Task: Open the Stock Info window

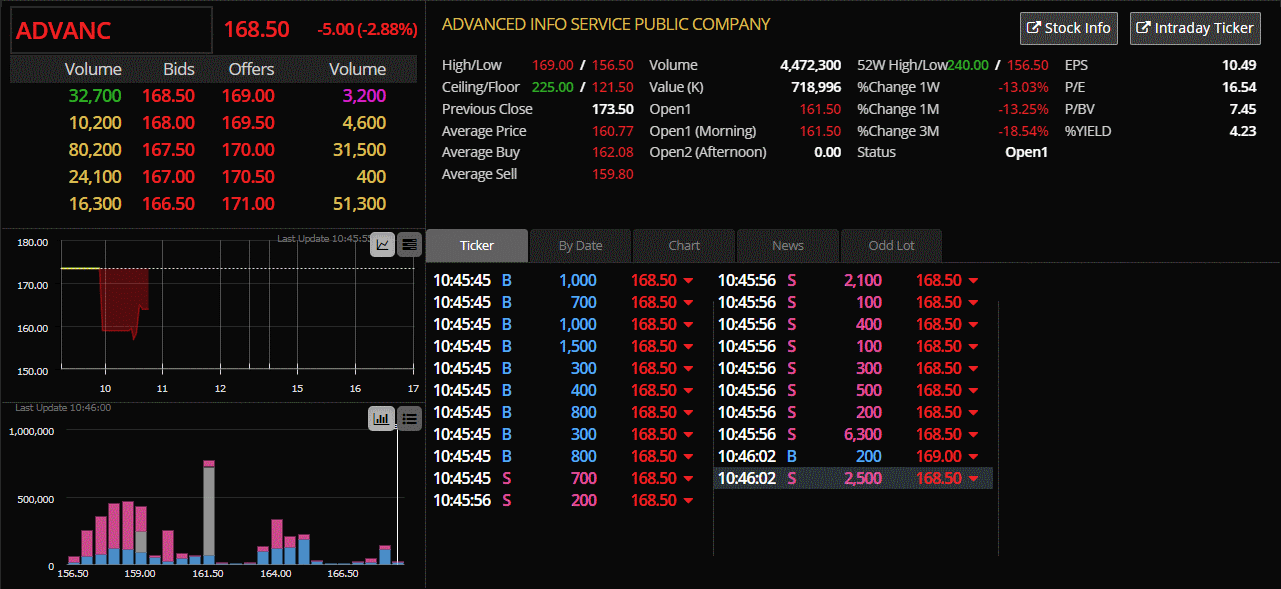Action: coord(1069,28)
